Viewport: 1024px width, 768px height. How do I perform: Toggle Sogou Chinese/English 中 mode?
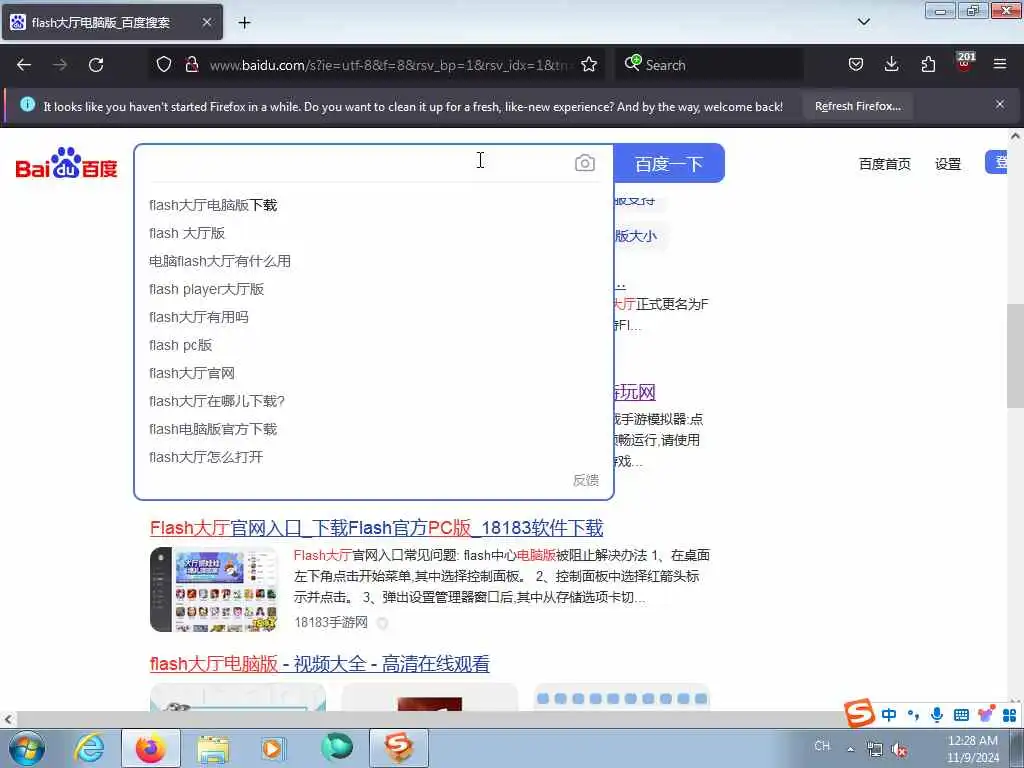(889, 715)
